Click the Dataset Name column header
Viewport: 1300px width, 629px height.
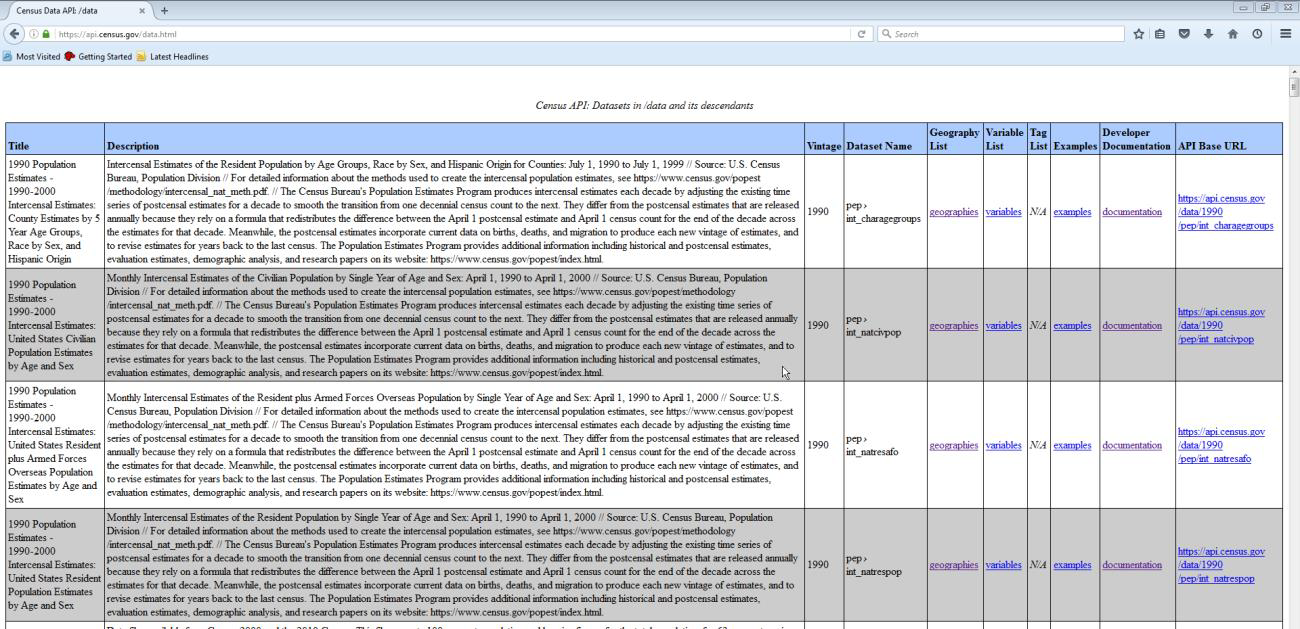pos(885,138)
